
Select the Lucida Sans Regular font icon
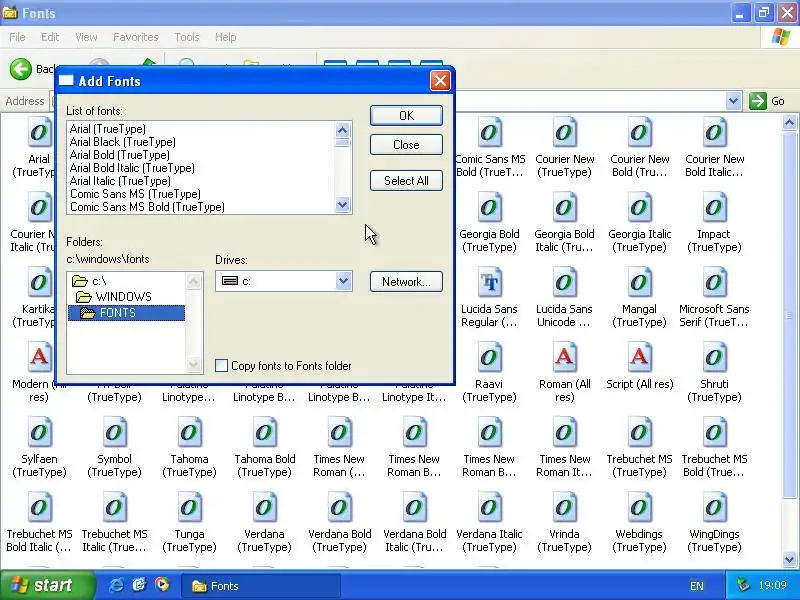[x=489, y=283]
